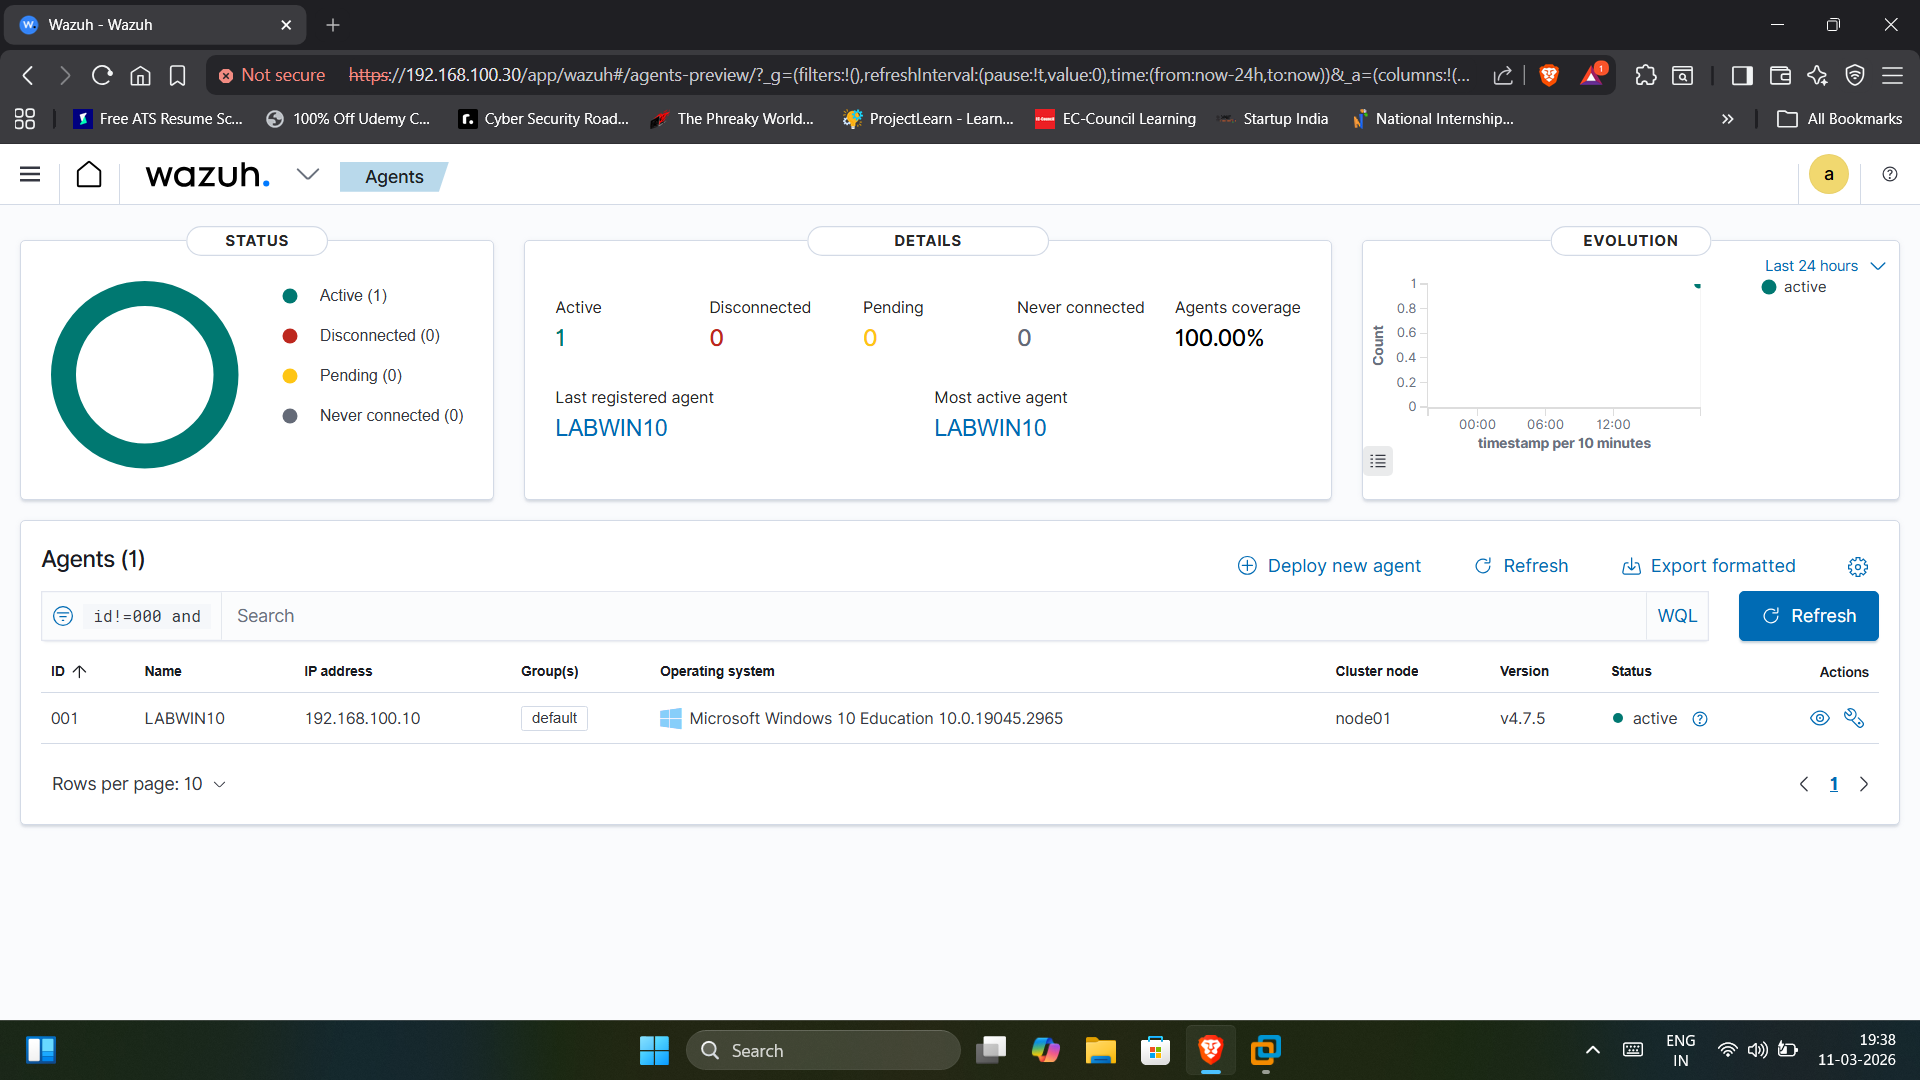
Task: Open the Brave Shields lion icon
Action: click(1549, 75)
